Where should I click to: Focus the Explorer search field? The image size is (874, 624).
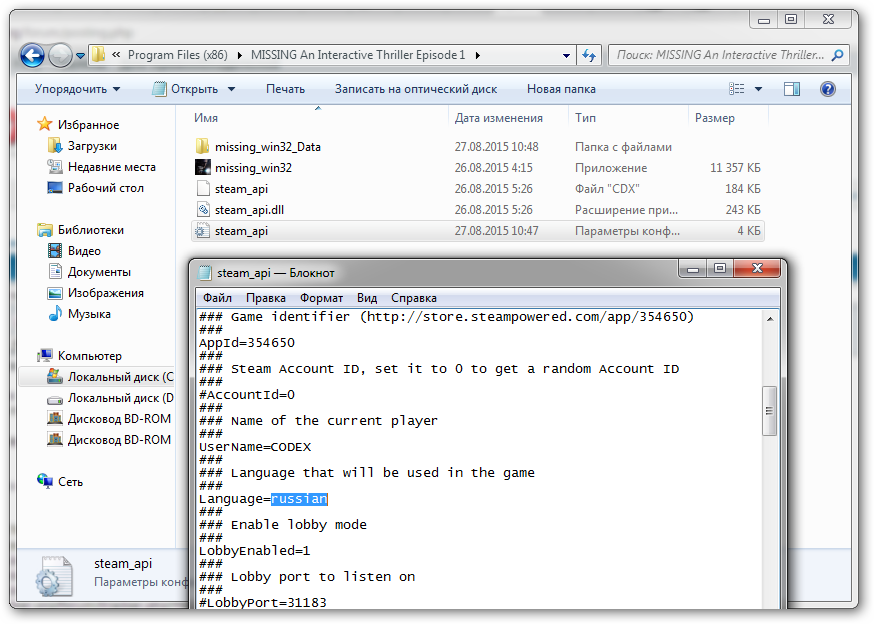click(720, 55)
